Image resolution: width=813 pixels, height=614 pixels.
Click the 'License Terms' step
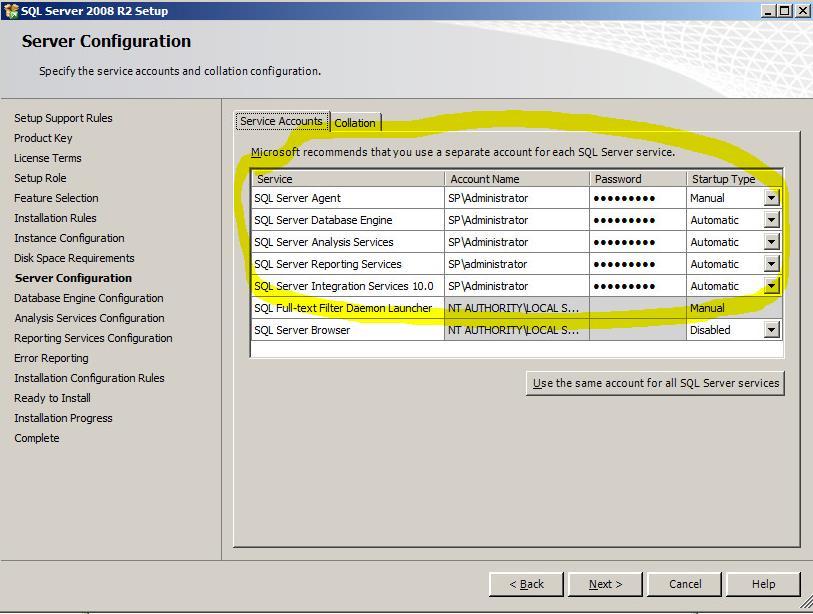coord(48,158)
